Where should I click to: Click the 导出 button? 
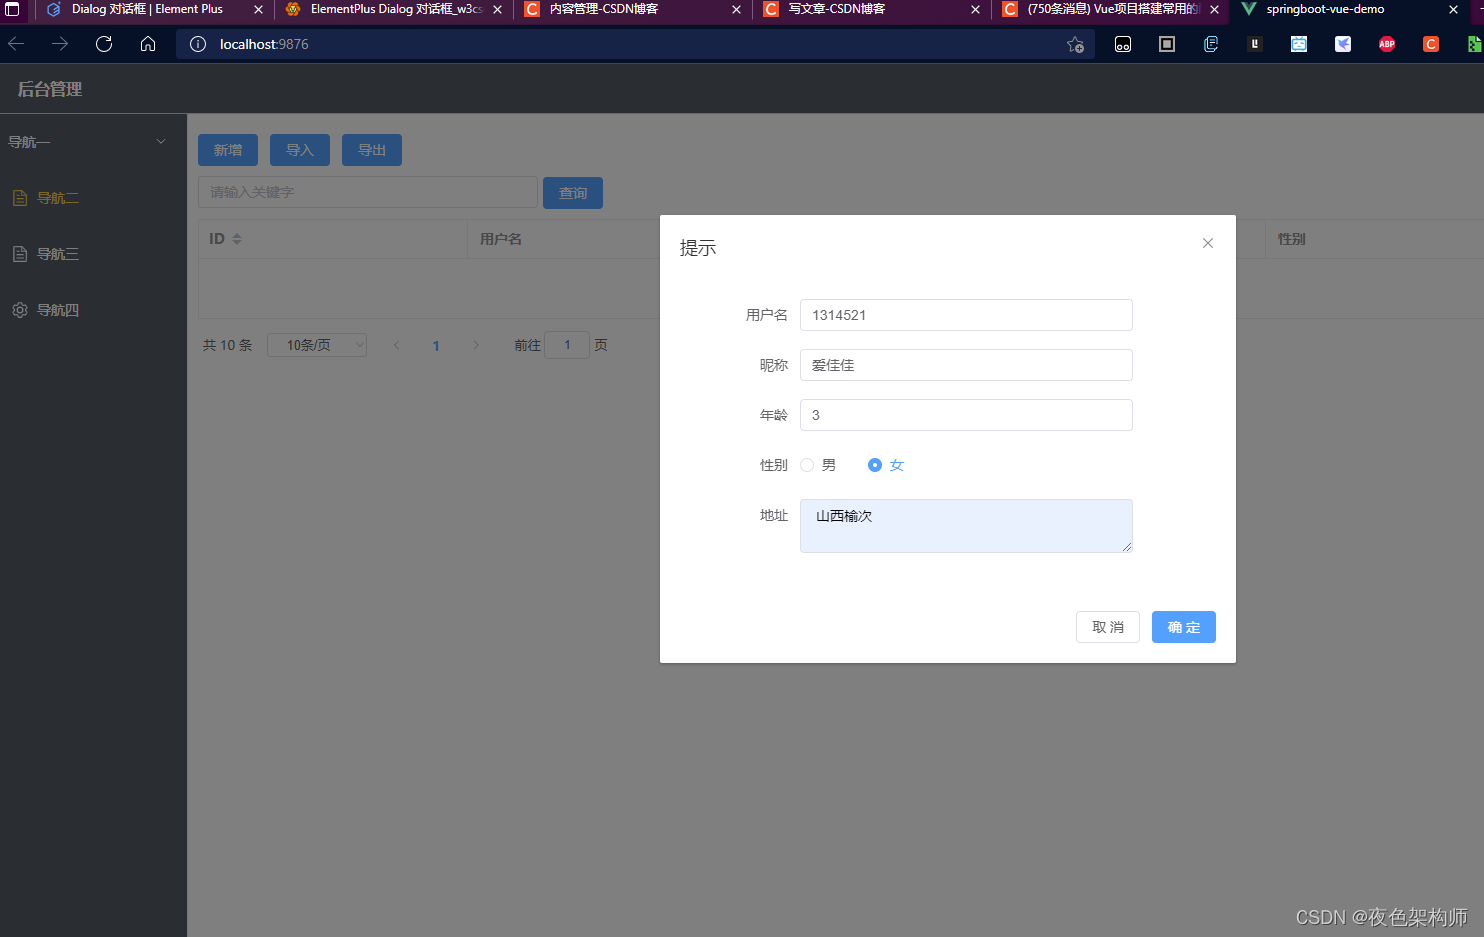tap(372, 150)
